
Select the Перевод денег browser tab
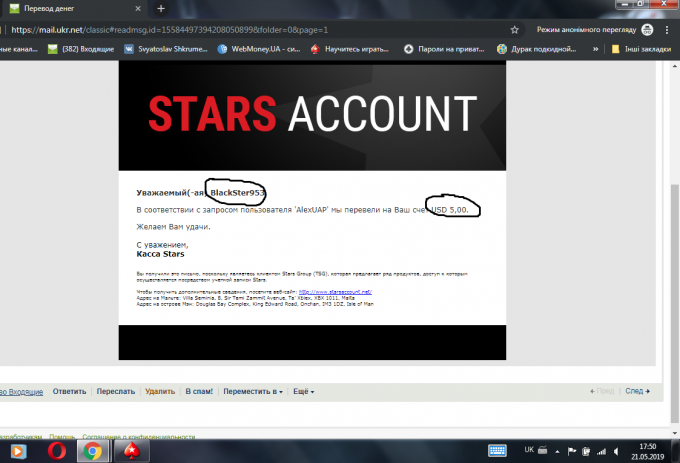coord(74,8)
